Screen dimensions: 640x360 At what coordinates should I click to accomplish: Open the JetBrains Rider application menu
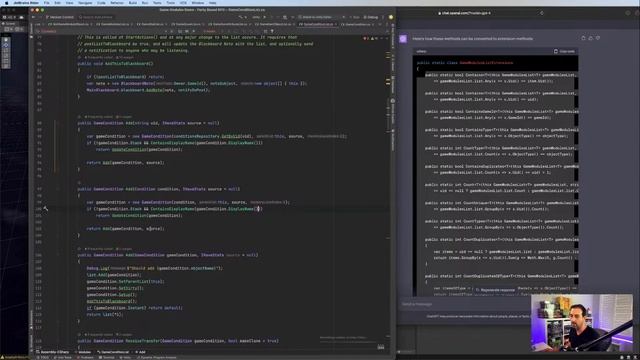26,3
